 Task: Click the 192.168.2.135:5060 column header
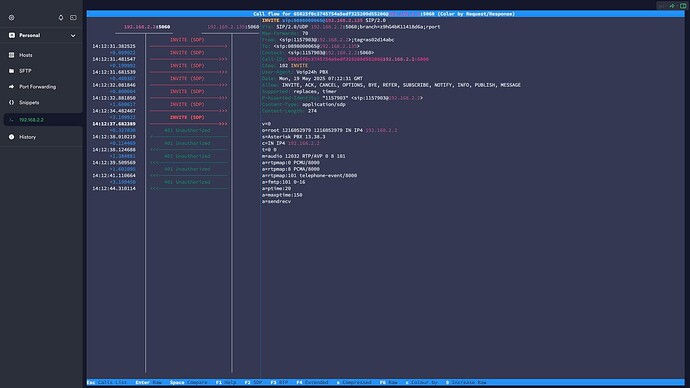point(233,27)
